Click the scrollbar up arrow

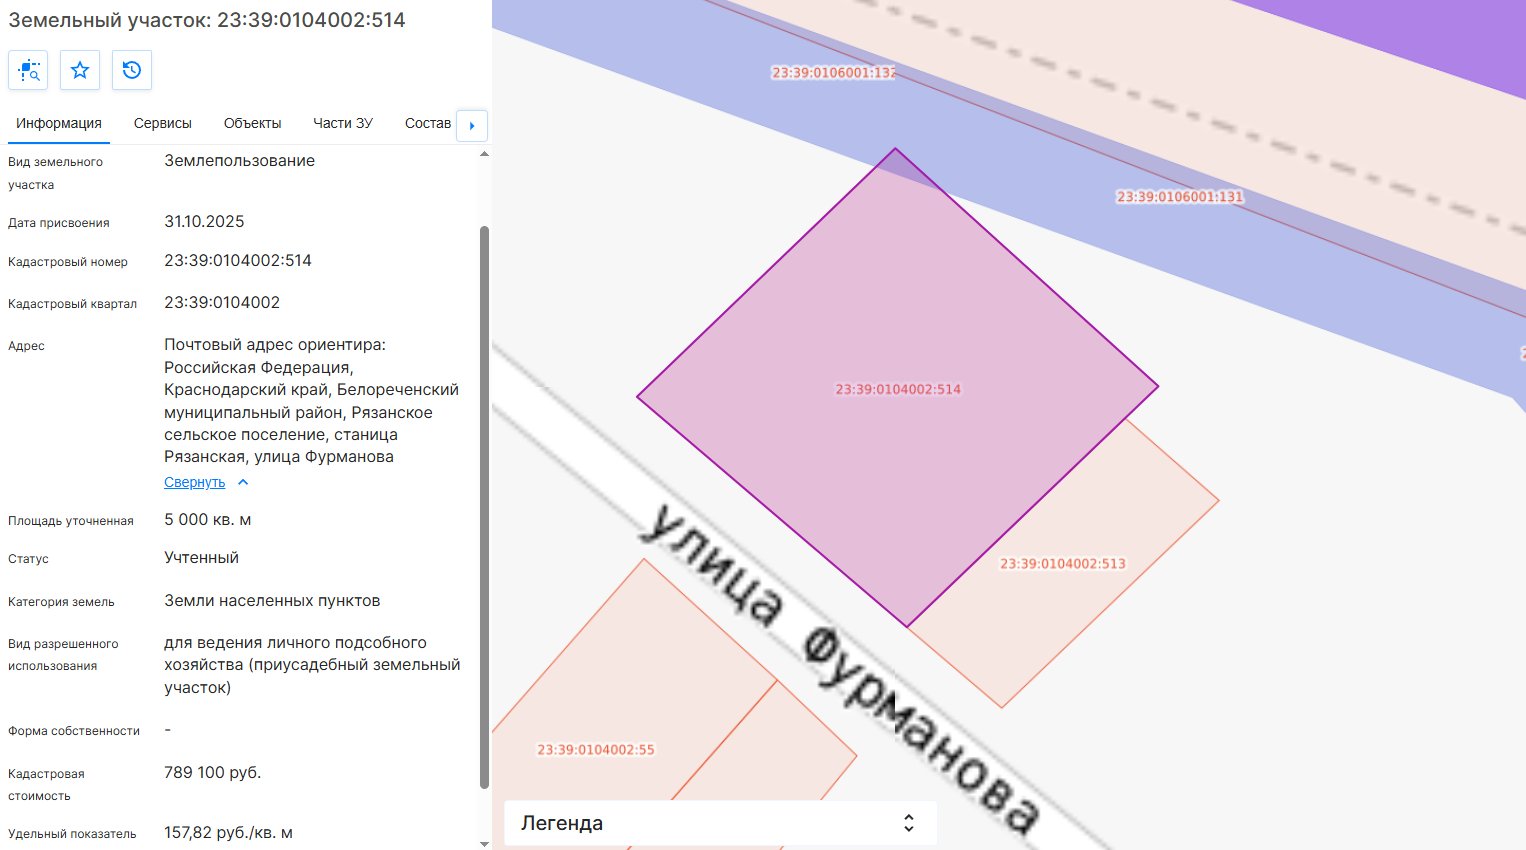(x=485, y=154)
